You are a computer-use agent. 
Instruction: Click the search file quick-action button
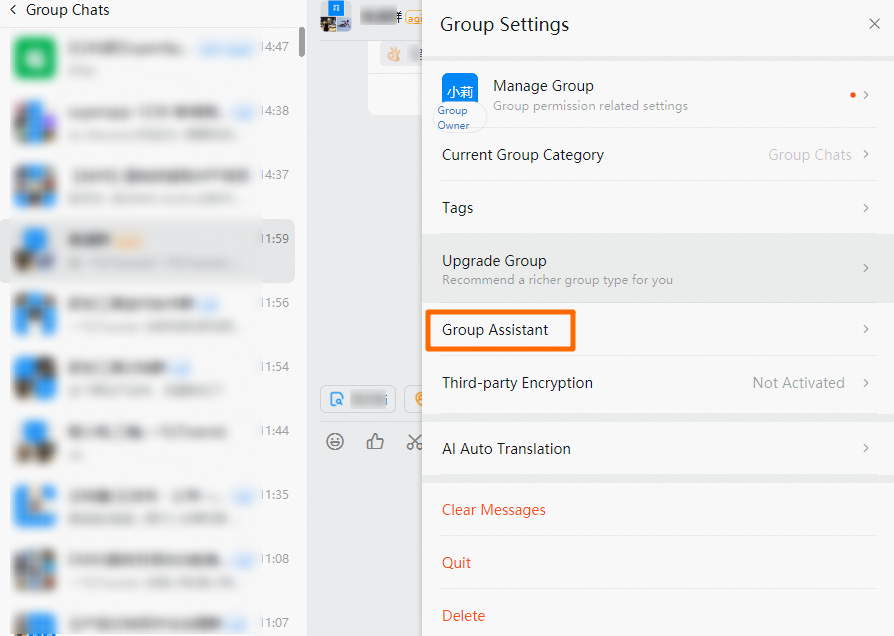click(x=358, y=399)
